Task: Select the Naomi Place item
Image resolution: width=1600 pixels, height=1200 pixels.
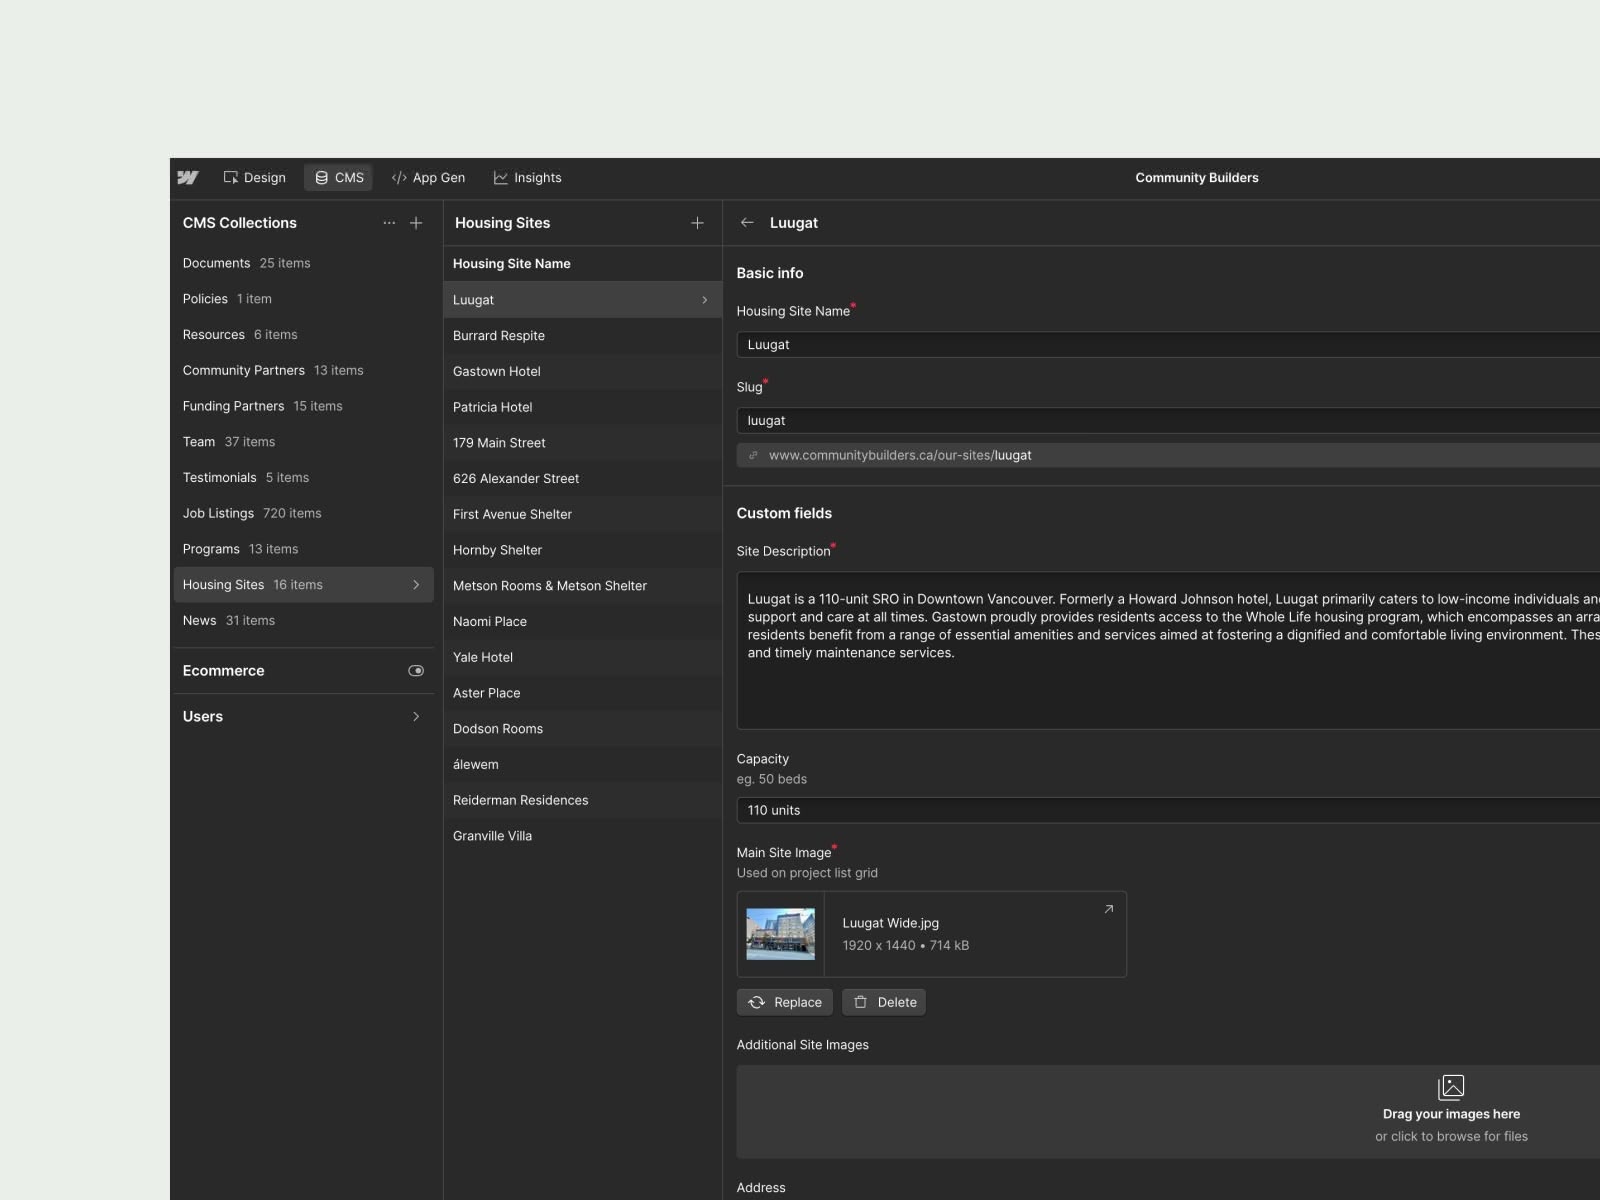Action: [x=582, y=622]
